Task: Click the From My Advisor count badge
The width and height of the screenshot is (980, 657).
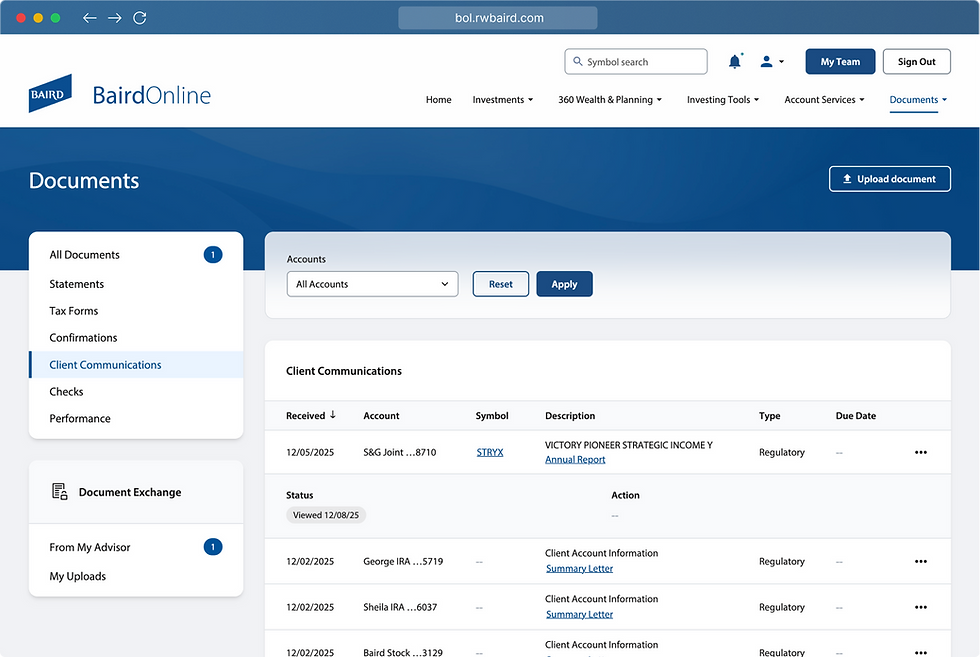Action: click(x=212, y=547)
